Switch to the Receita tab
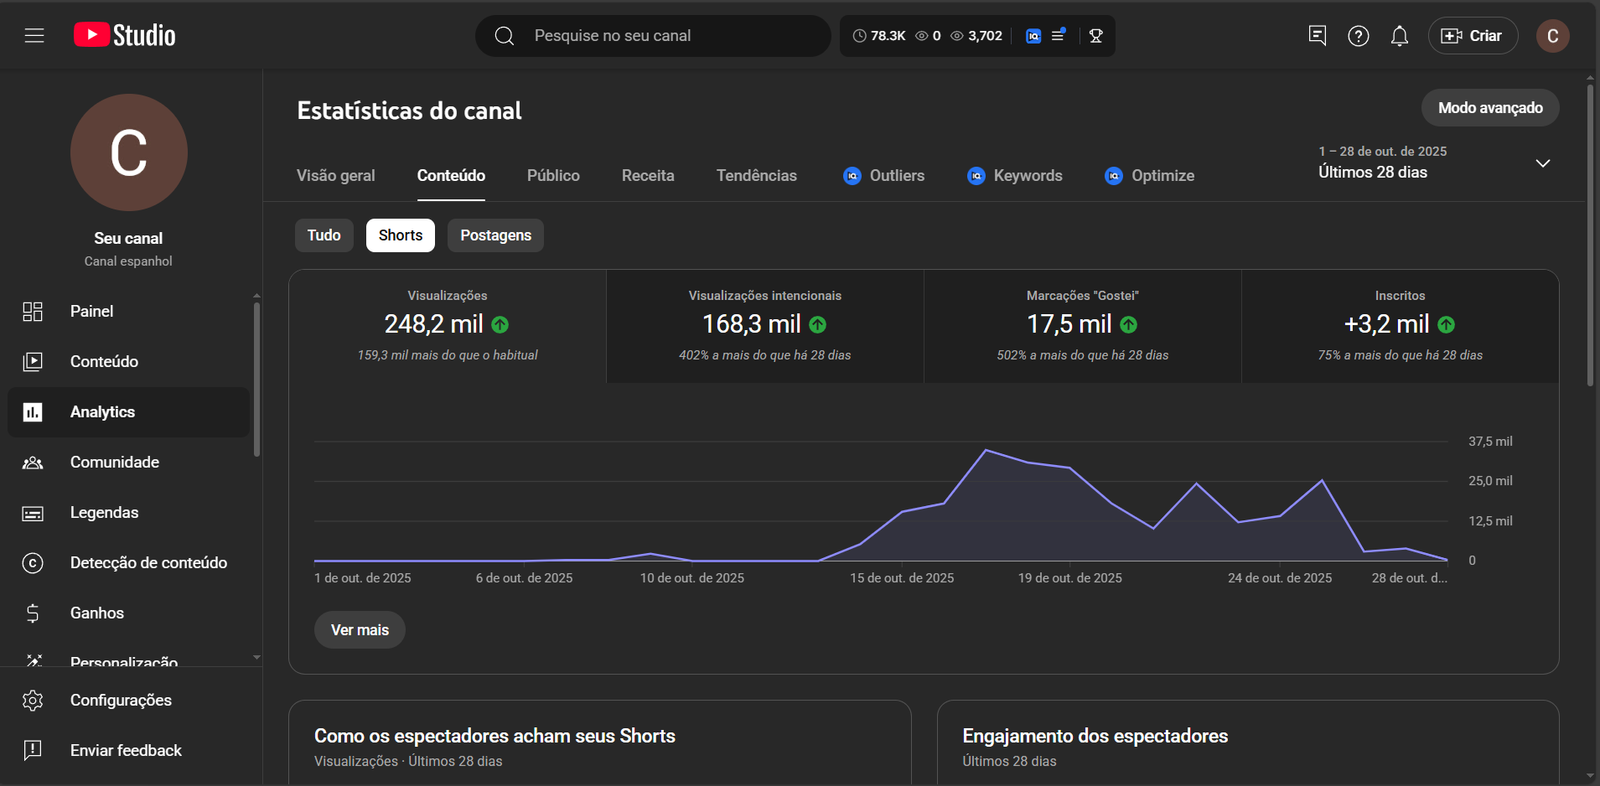 click(648, 175)
